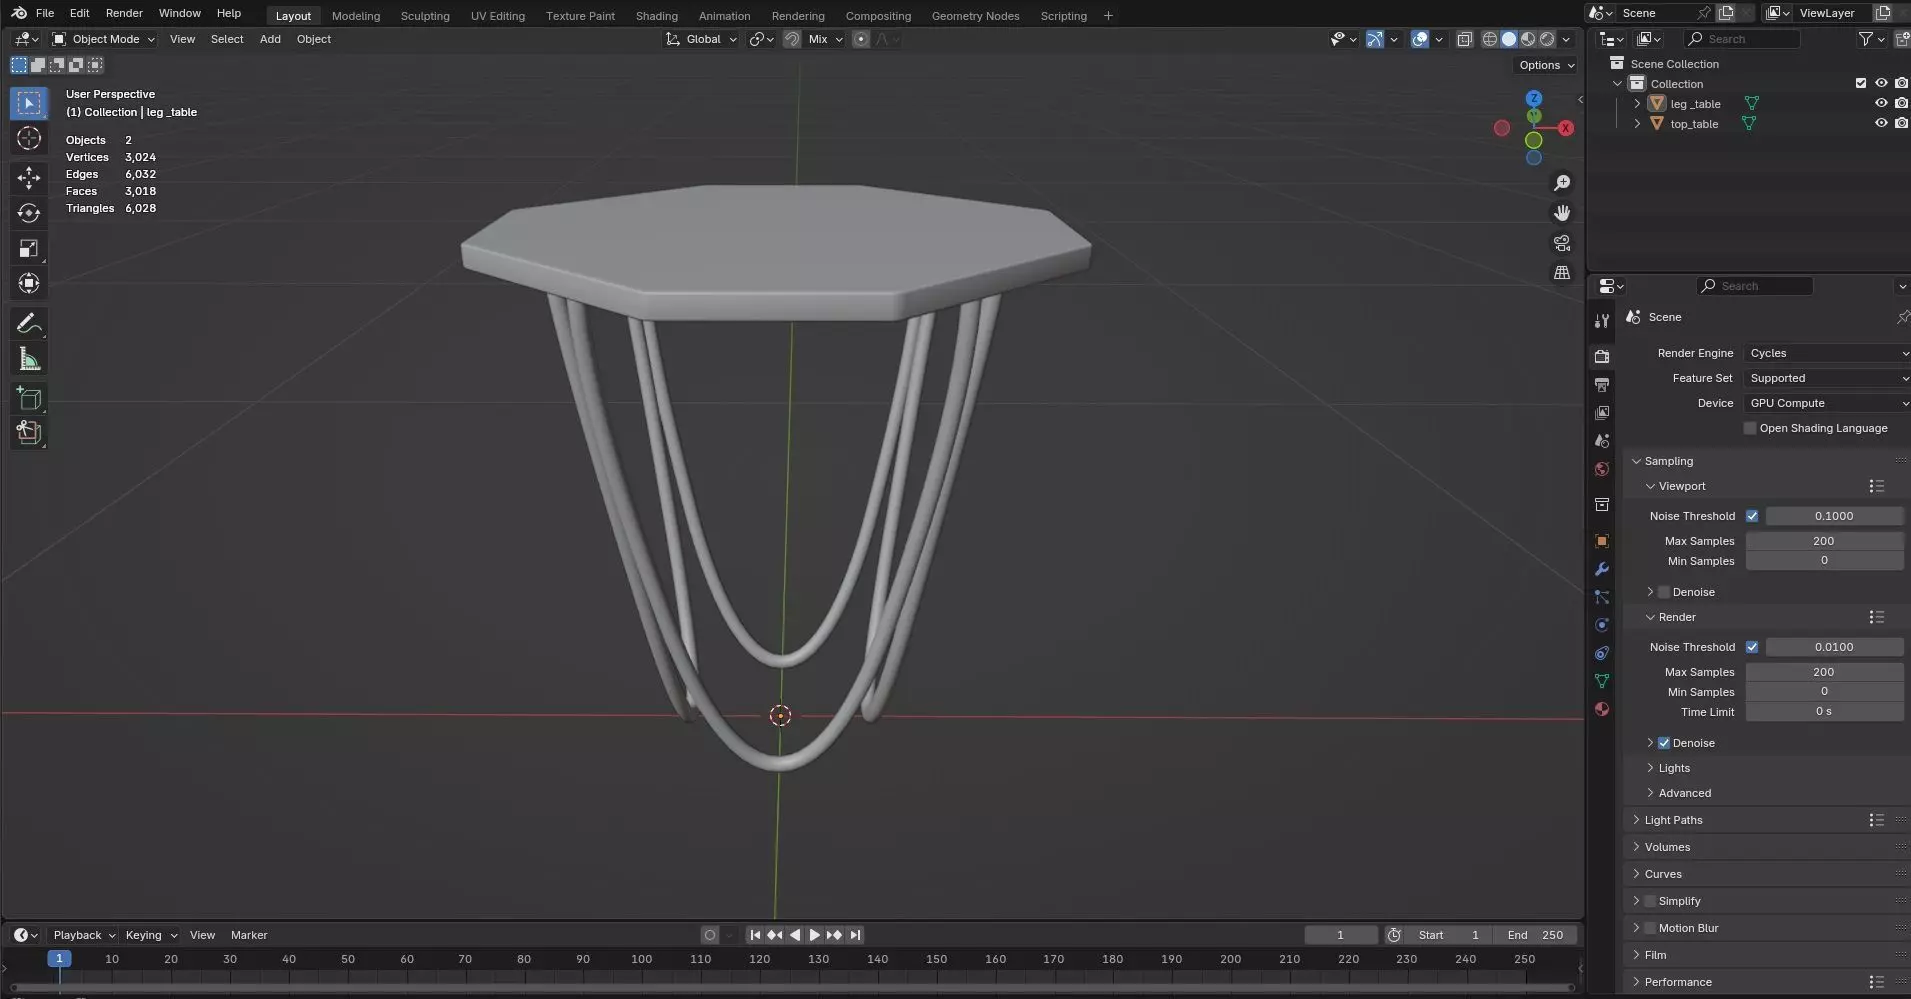Image resolution: width=1911 pixels, height=999 pixels.
Task: Select the Move tool
Action: coord(29,178)
